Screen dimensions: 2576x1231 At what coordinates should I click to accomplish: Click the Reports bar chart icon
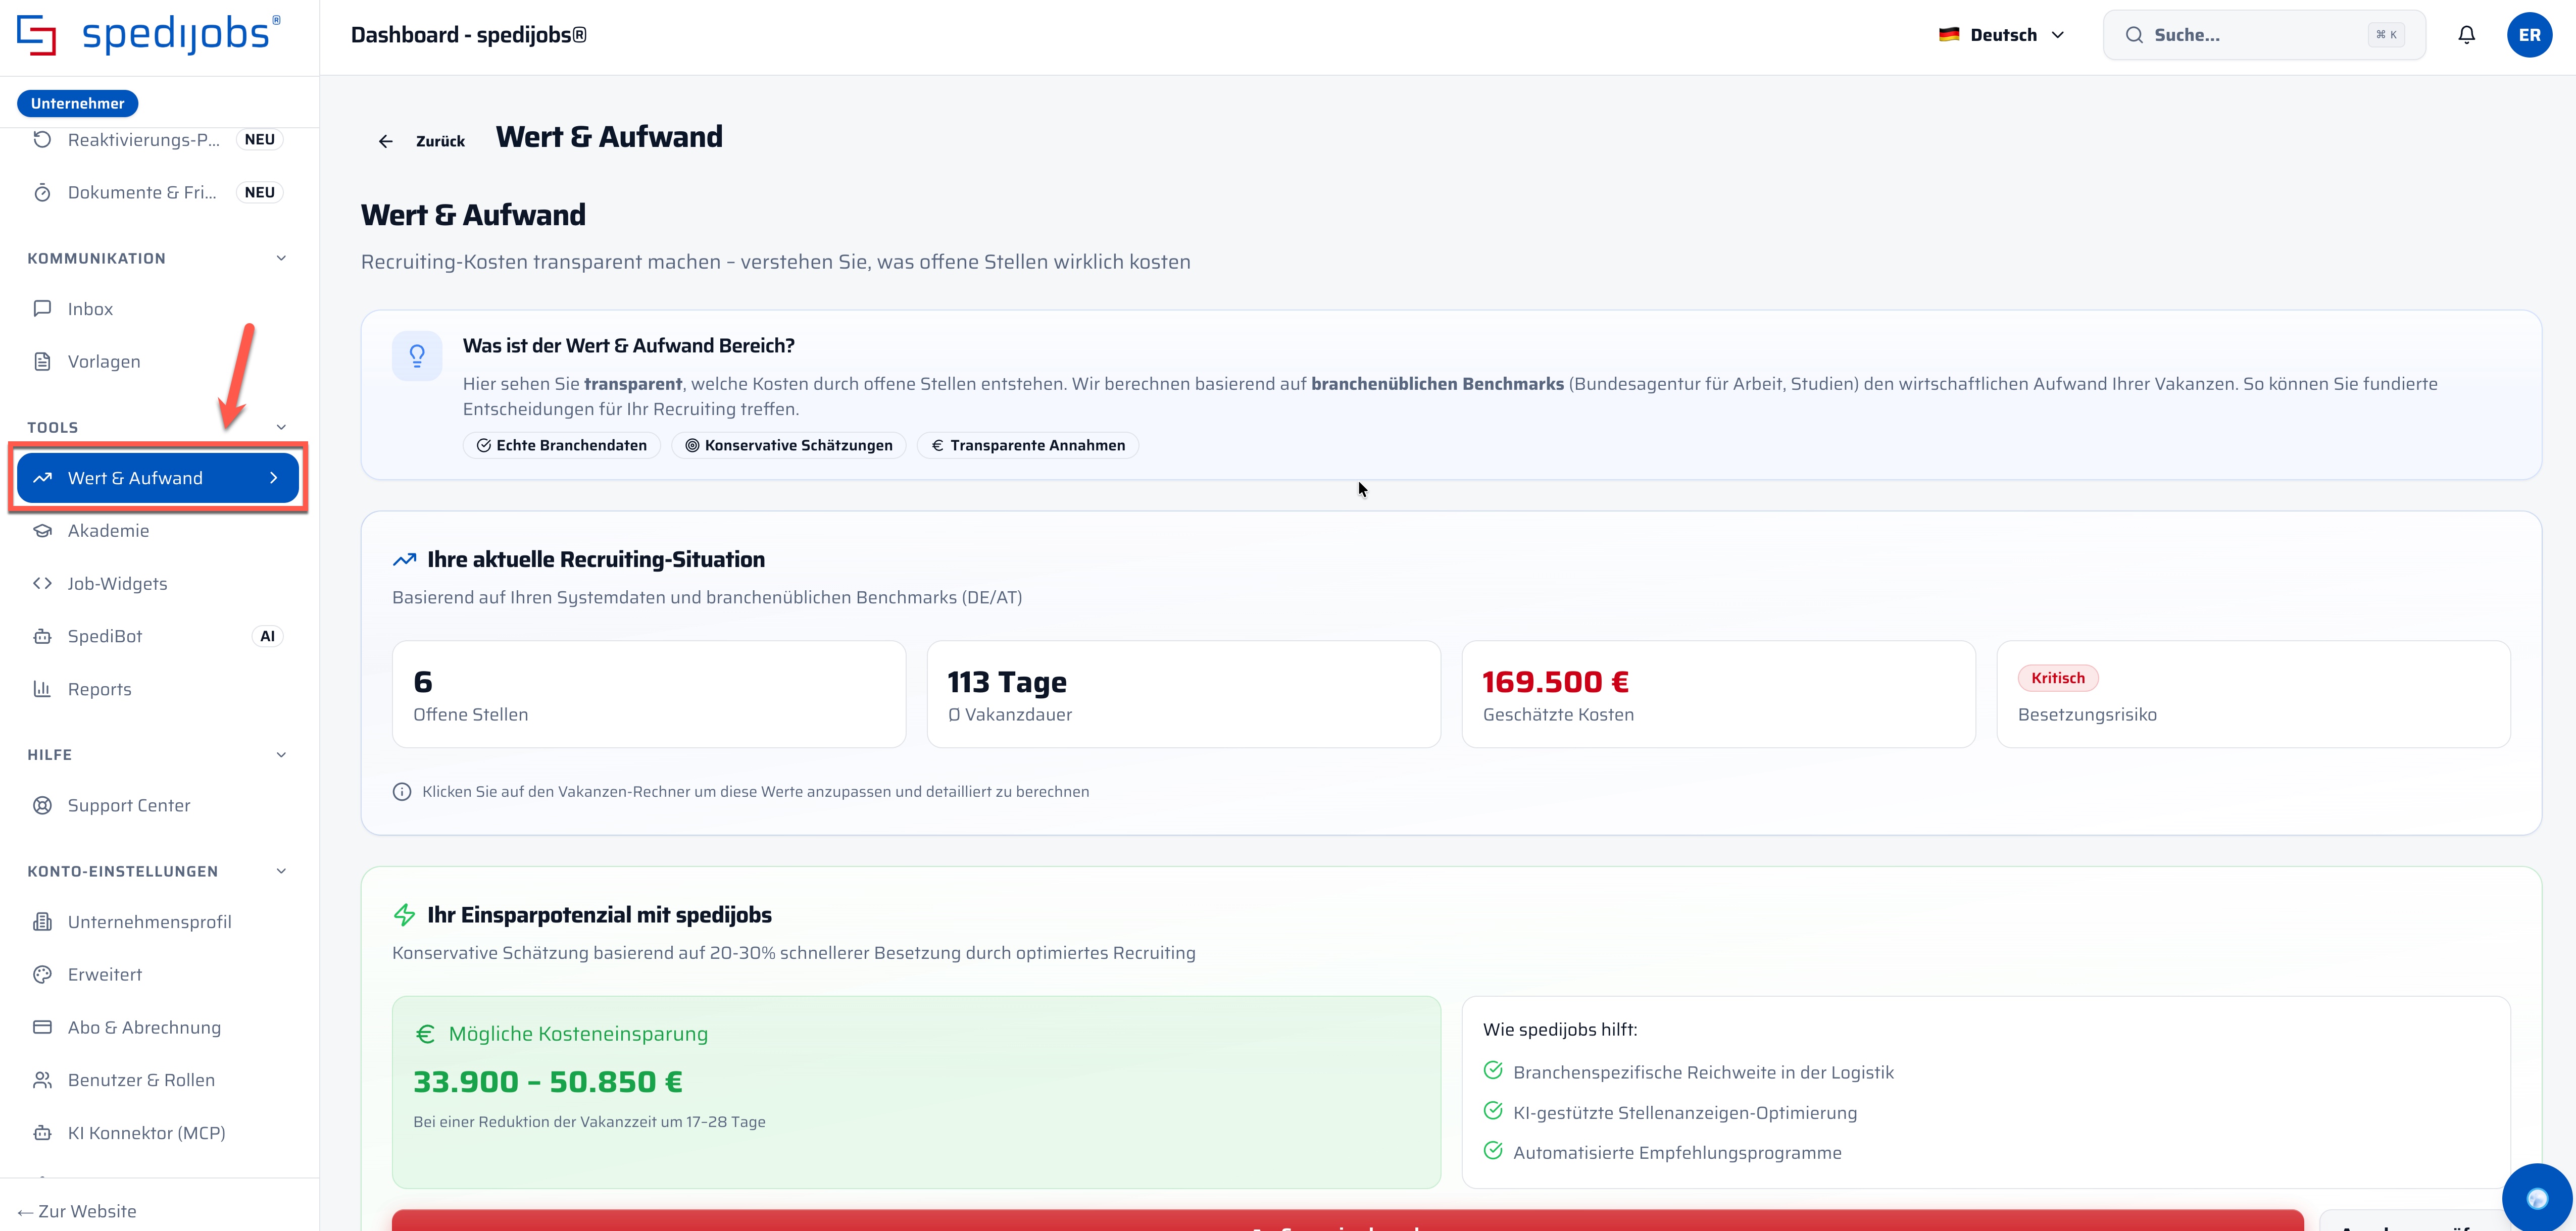pos(42,689)
